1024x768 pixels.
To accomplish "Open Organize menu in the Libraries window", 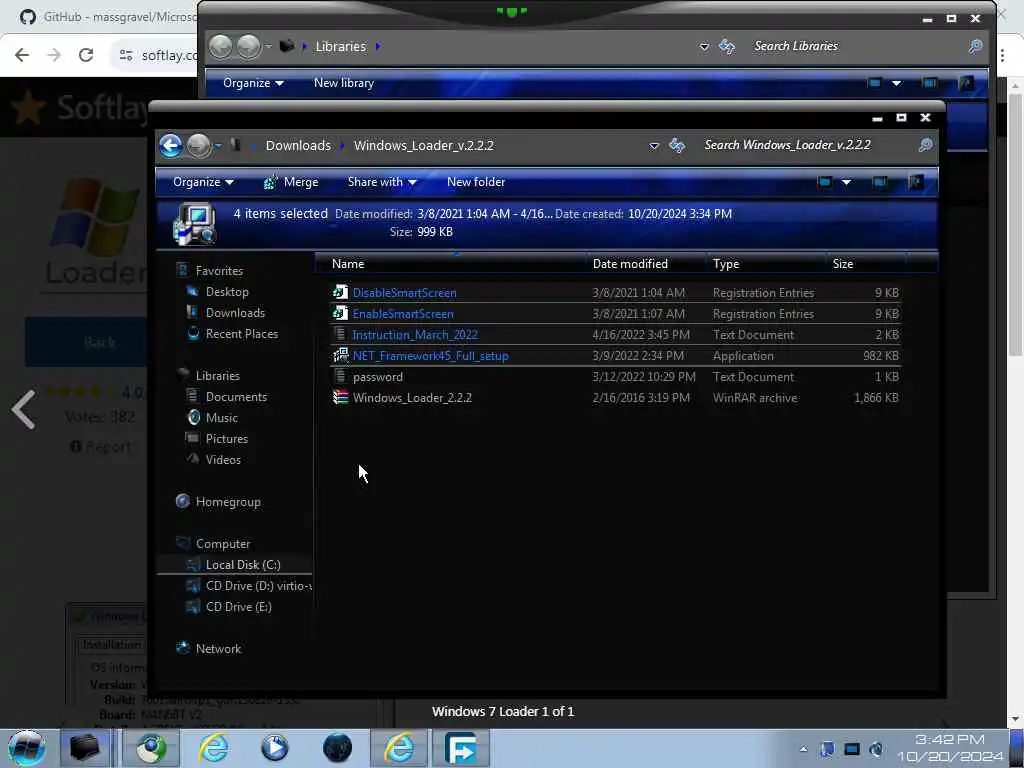I will click(x=253, y=83).
